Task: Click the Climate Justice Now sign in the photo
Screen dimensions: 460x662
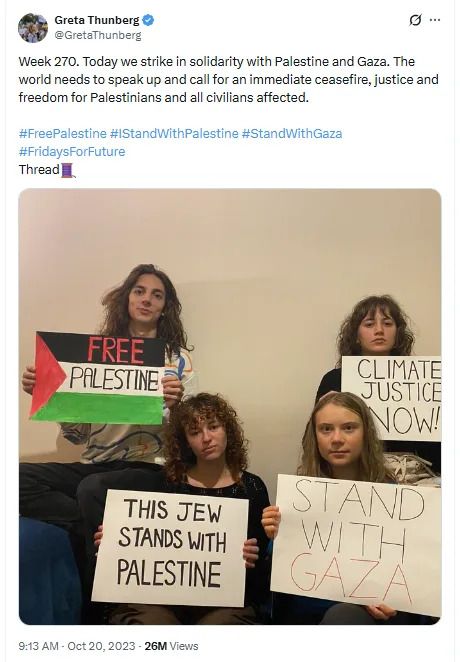Action: pos(391,398)
